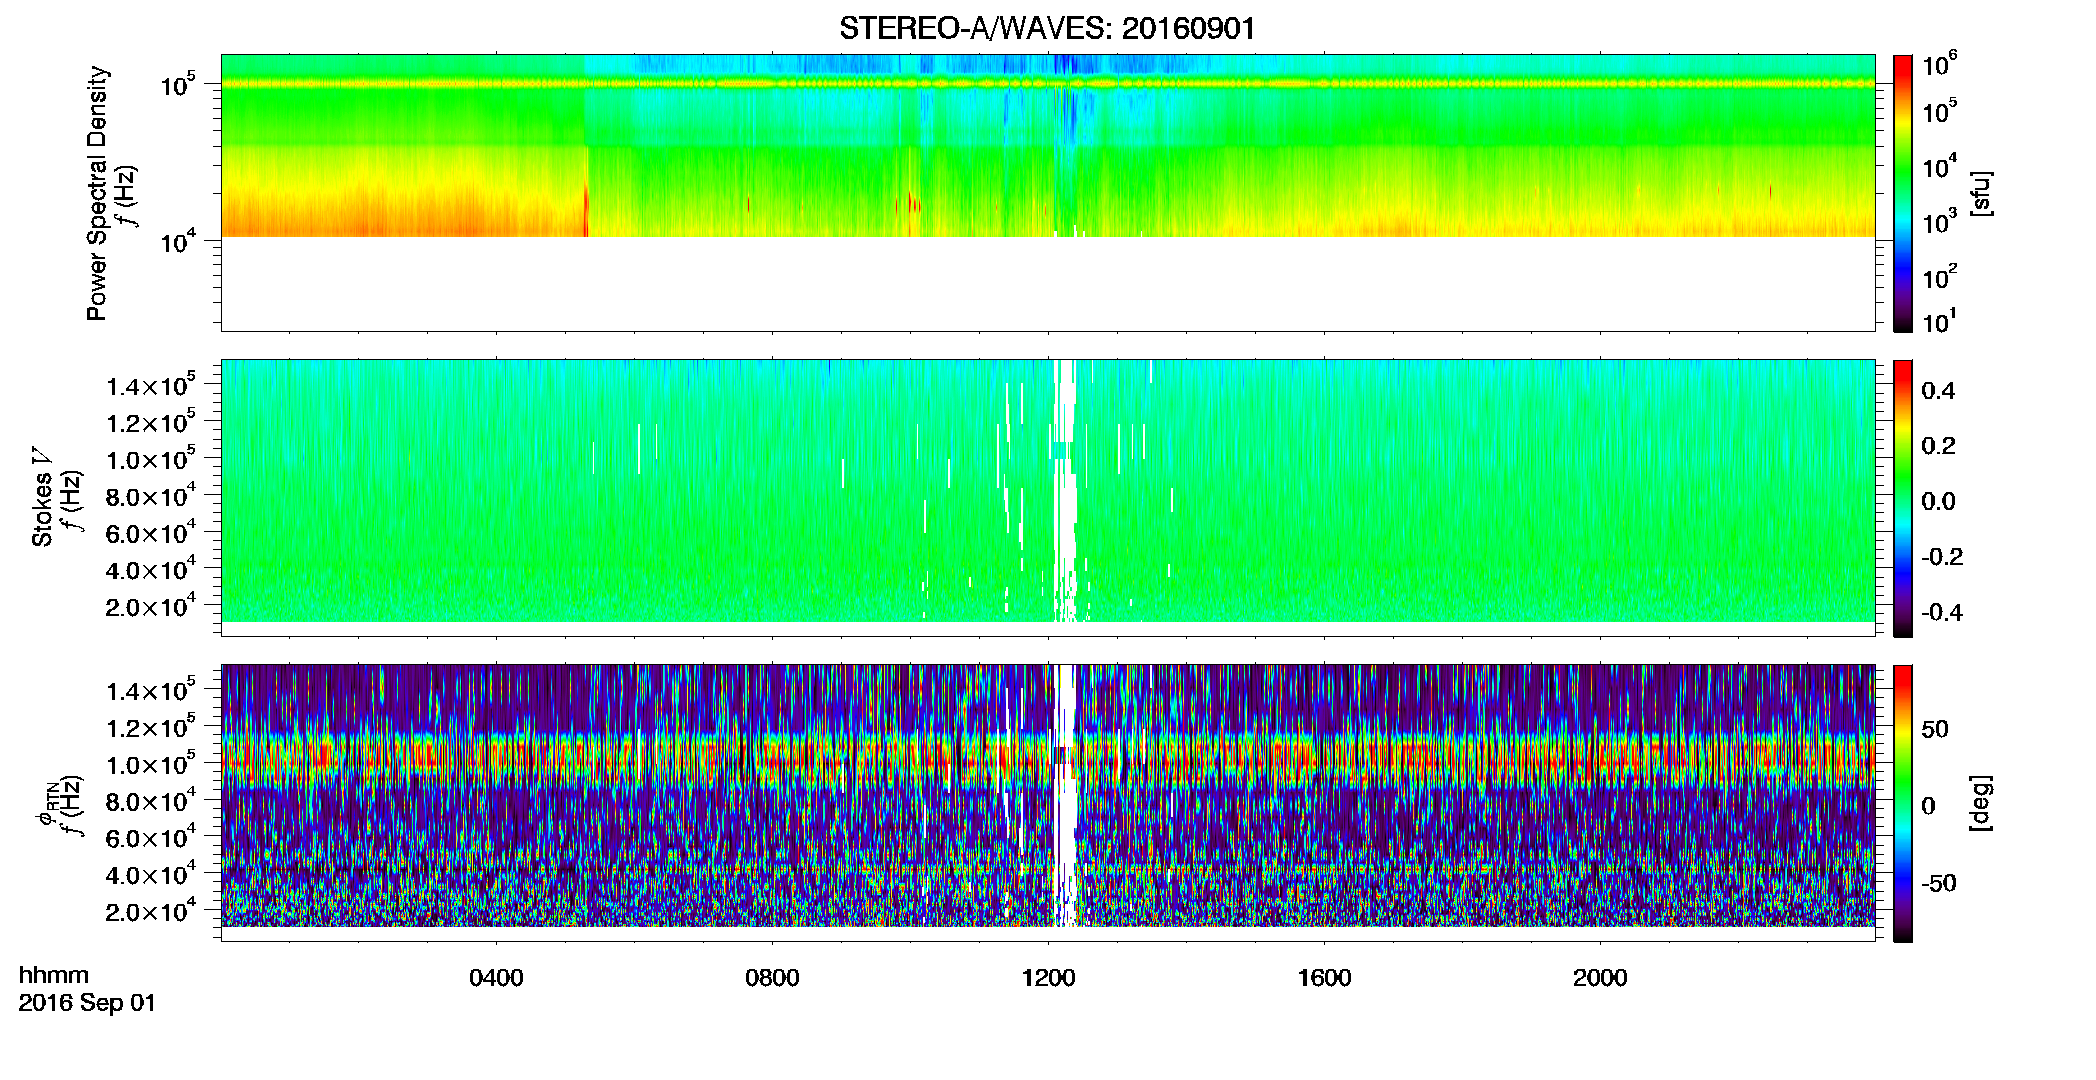This screenshot has height=1080, width=2096.
Task: Click the 0400 time tick label
Action: 496,978
